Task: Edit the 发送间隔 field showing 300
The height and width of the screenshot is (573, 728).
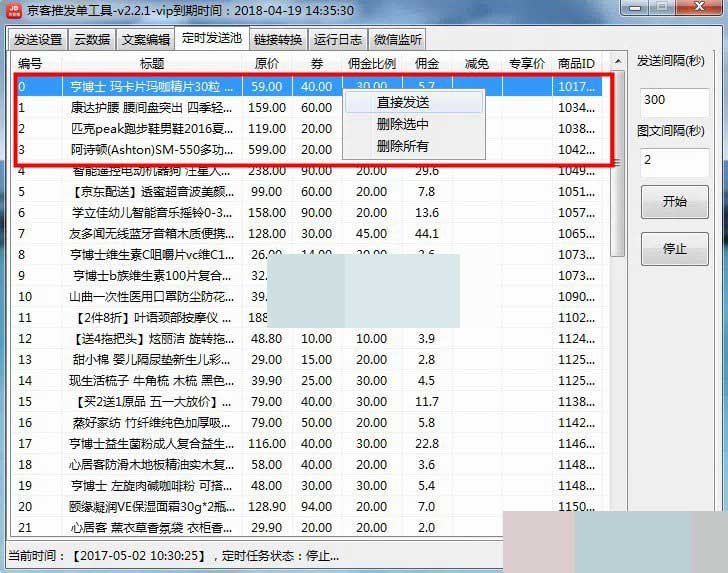Action: pyautogui.click(x=674, y=102)
